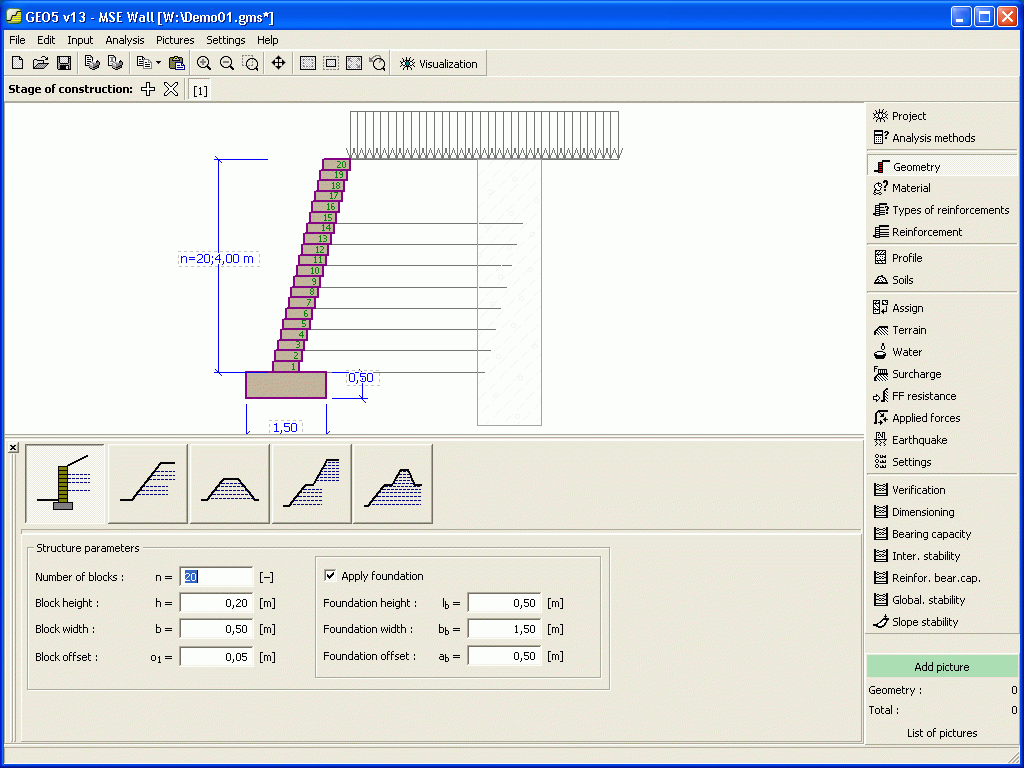Add a new stage of construction
Viewport: 1024px width, 768px height.
tap(147, 89)
